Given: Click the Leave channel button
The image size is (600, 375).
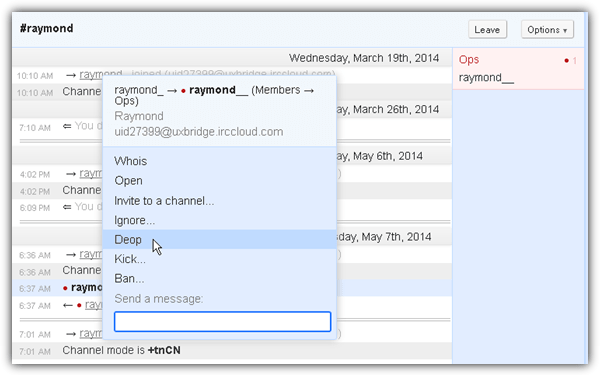Looking at the screenshot, I should coord(487,29).
